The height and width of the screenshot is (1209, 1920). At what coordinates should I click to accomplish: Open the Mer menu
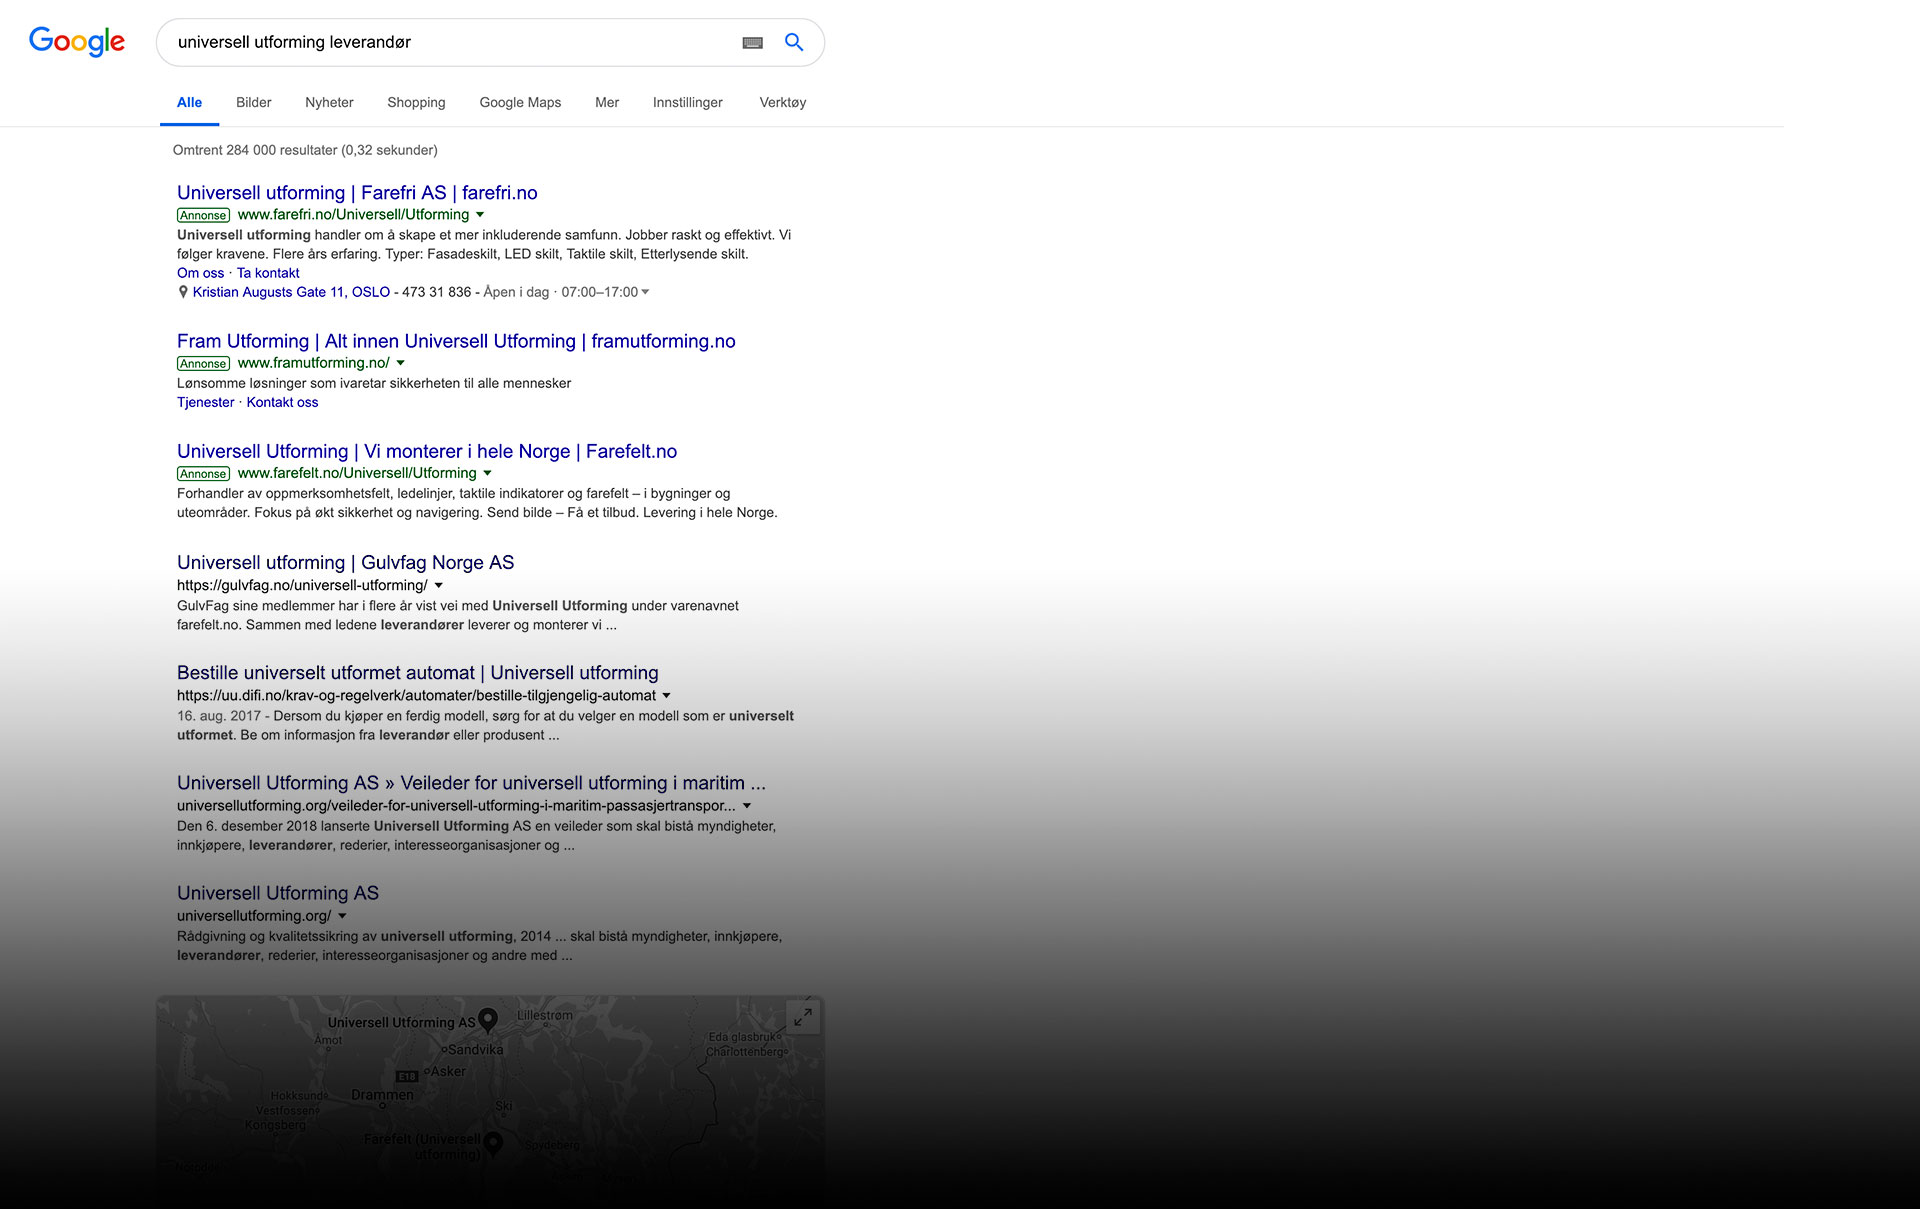(607, 102)
